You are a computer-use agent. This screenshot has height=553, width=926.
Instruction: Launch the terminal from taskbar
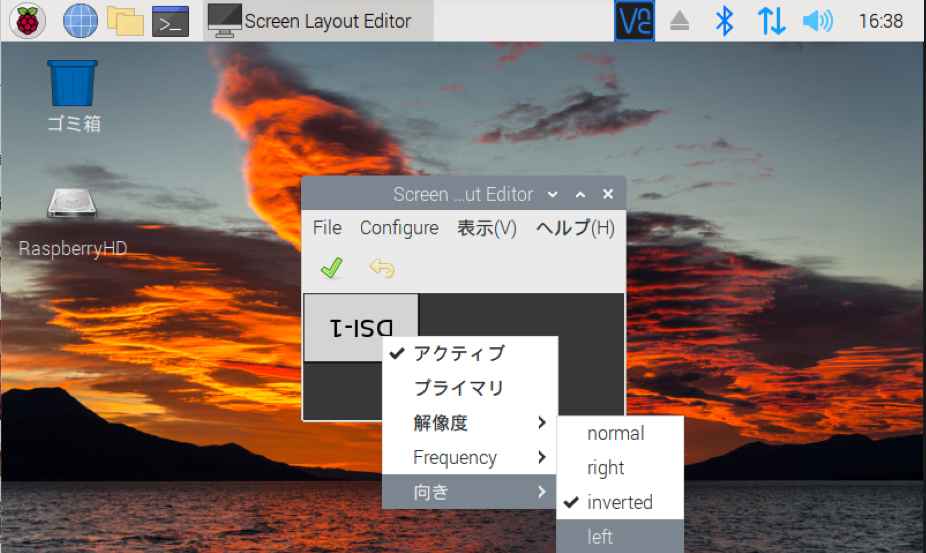pyautogui.click(x=171, y=21)
